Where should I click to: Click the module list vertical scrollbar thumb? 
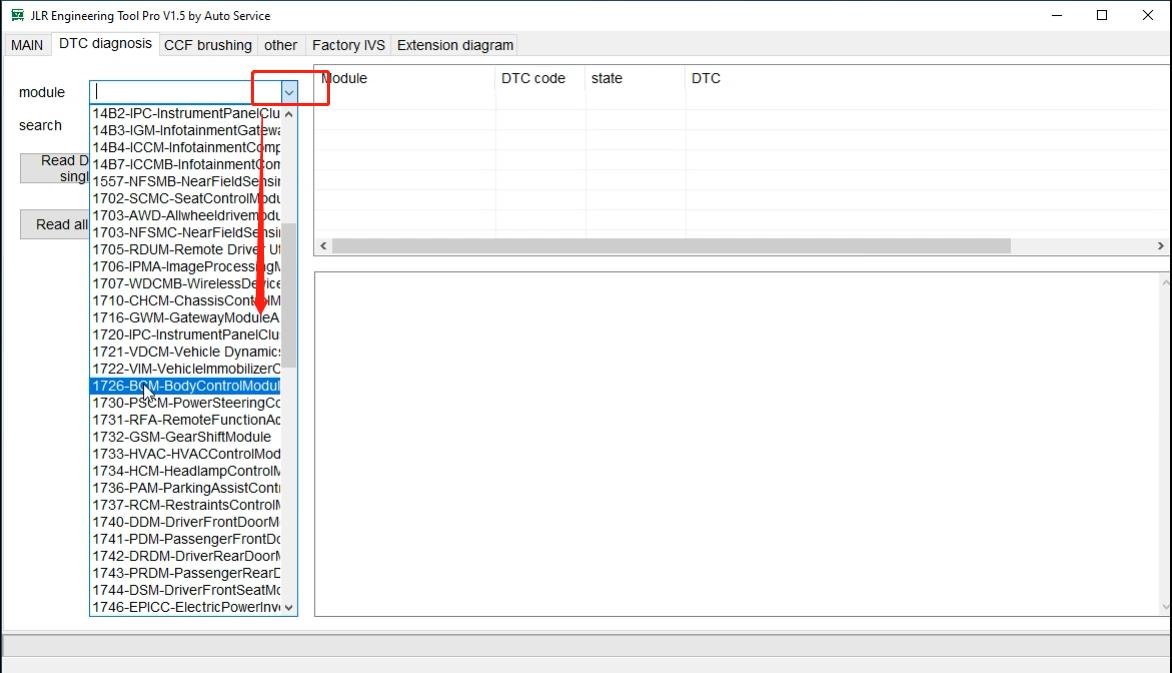pyautogui.click(x=289, y=295)
